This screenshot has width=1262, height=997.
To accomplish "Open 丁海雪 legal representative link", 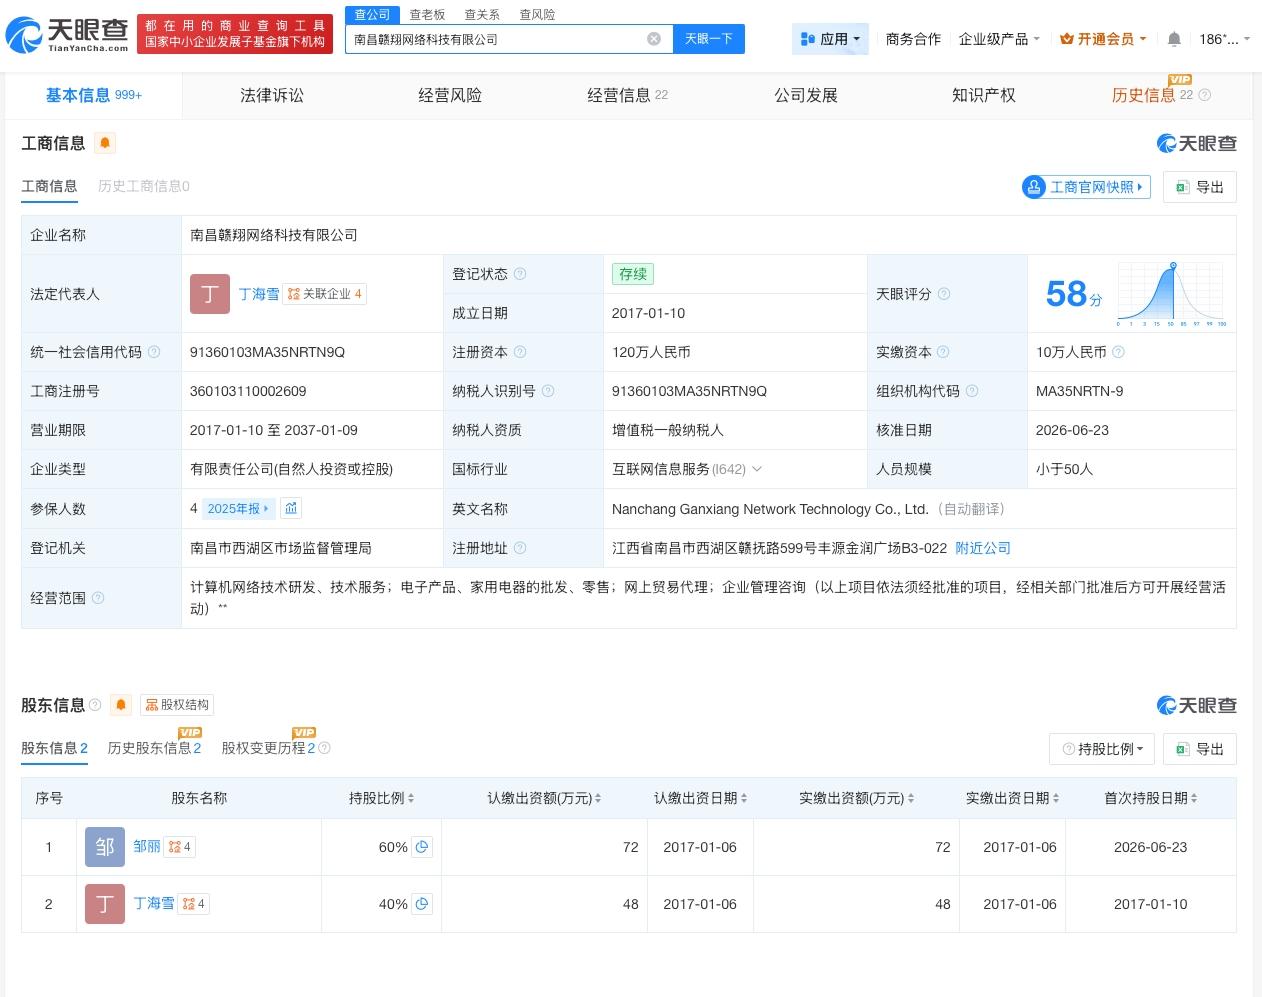I will click(x=259, y=293).
